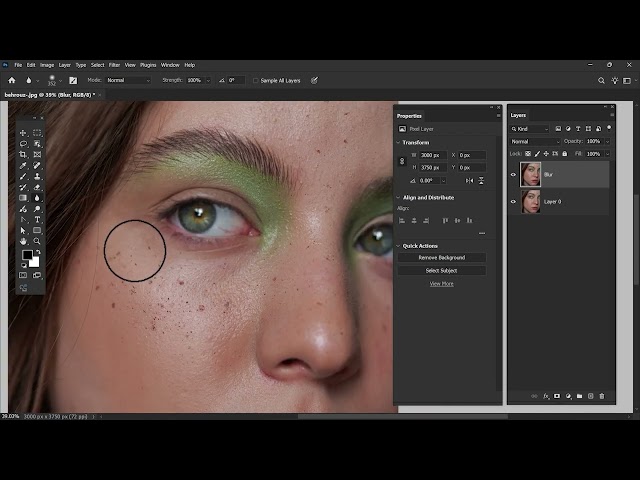
Task: Toggle pressure for size icon
Action: click(x=314, y=80)
